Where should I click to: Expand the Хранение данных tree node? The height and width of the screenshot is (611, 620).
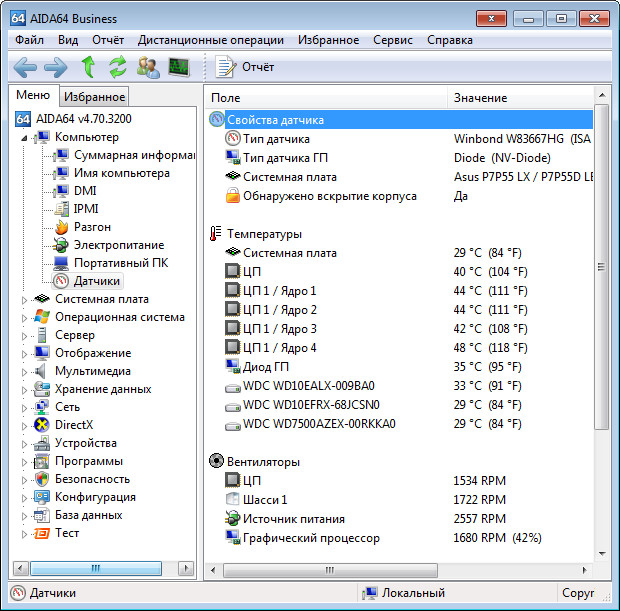click(x=25, y=389)
